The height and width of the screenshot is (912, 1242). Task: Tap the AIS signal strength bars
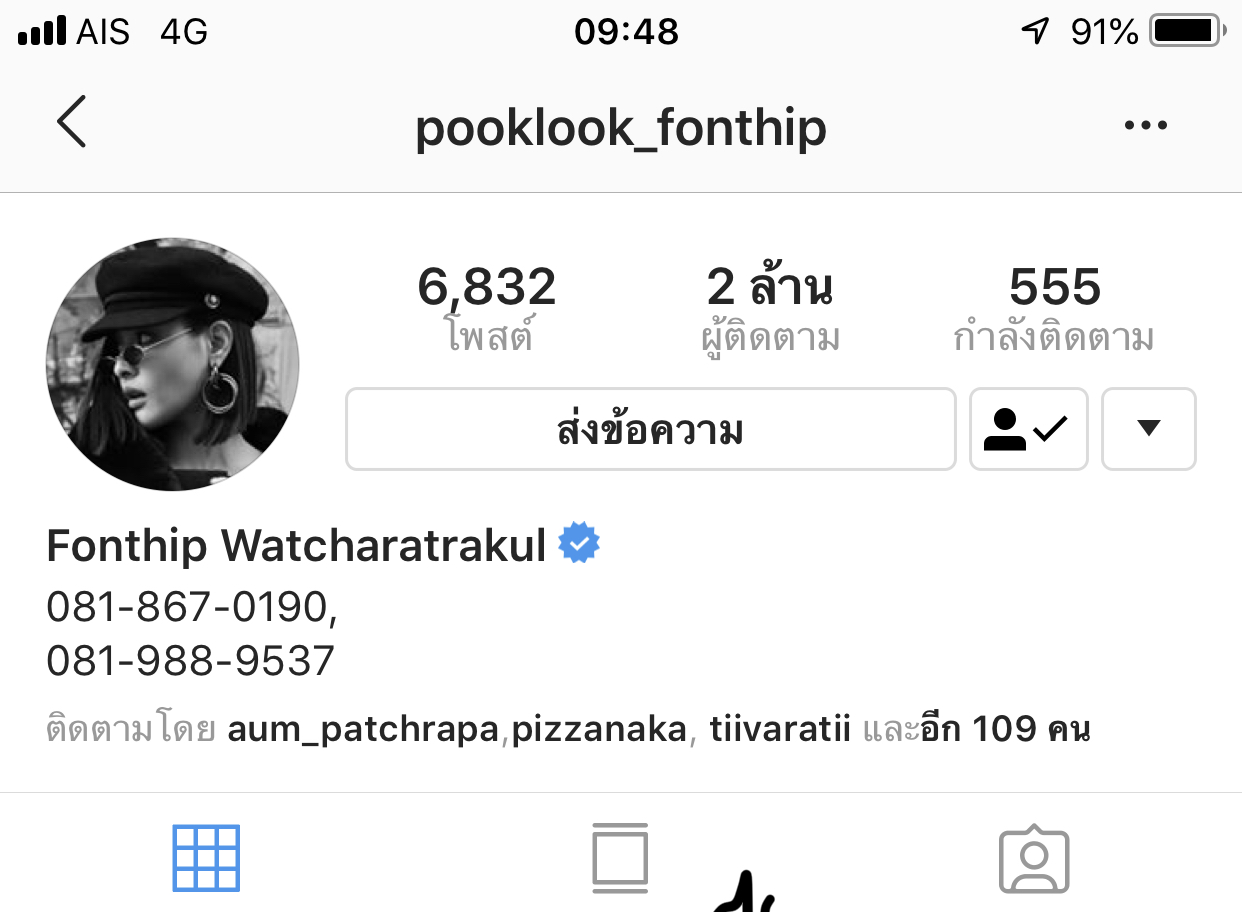point(42,32)
